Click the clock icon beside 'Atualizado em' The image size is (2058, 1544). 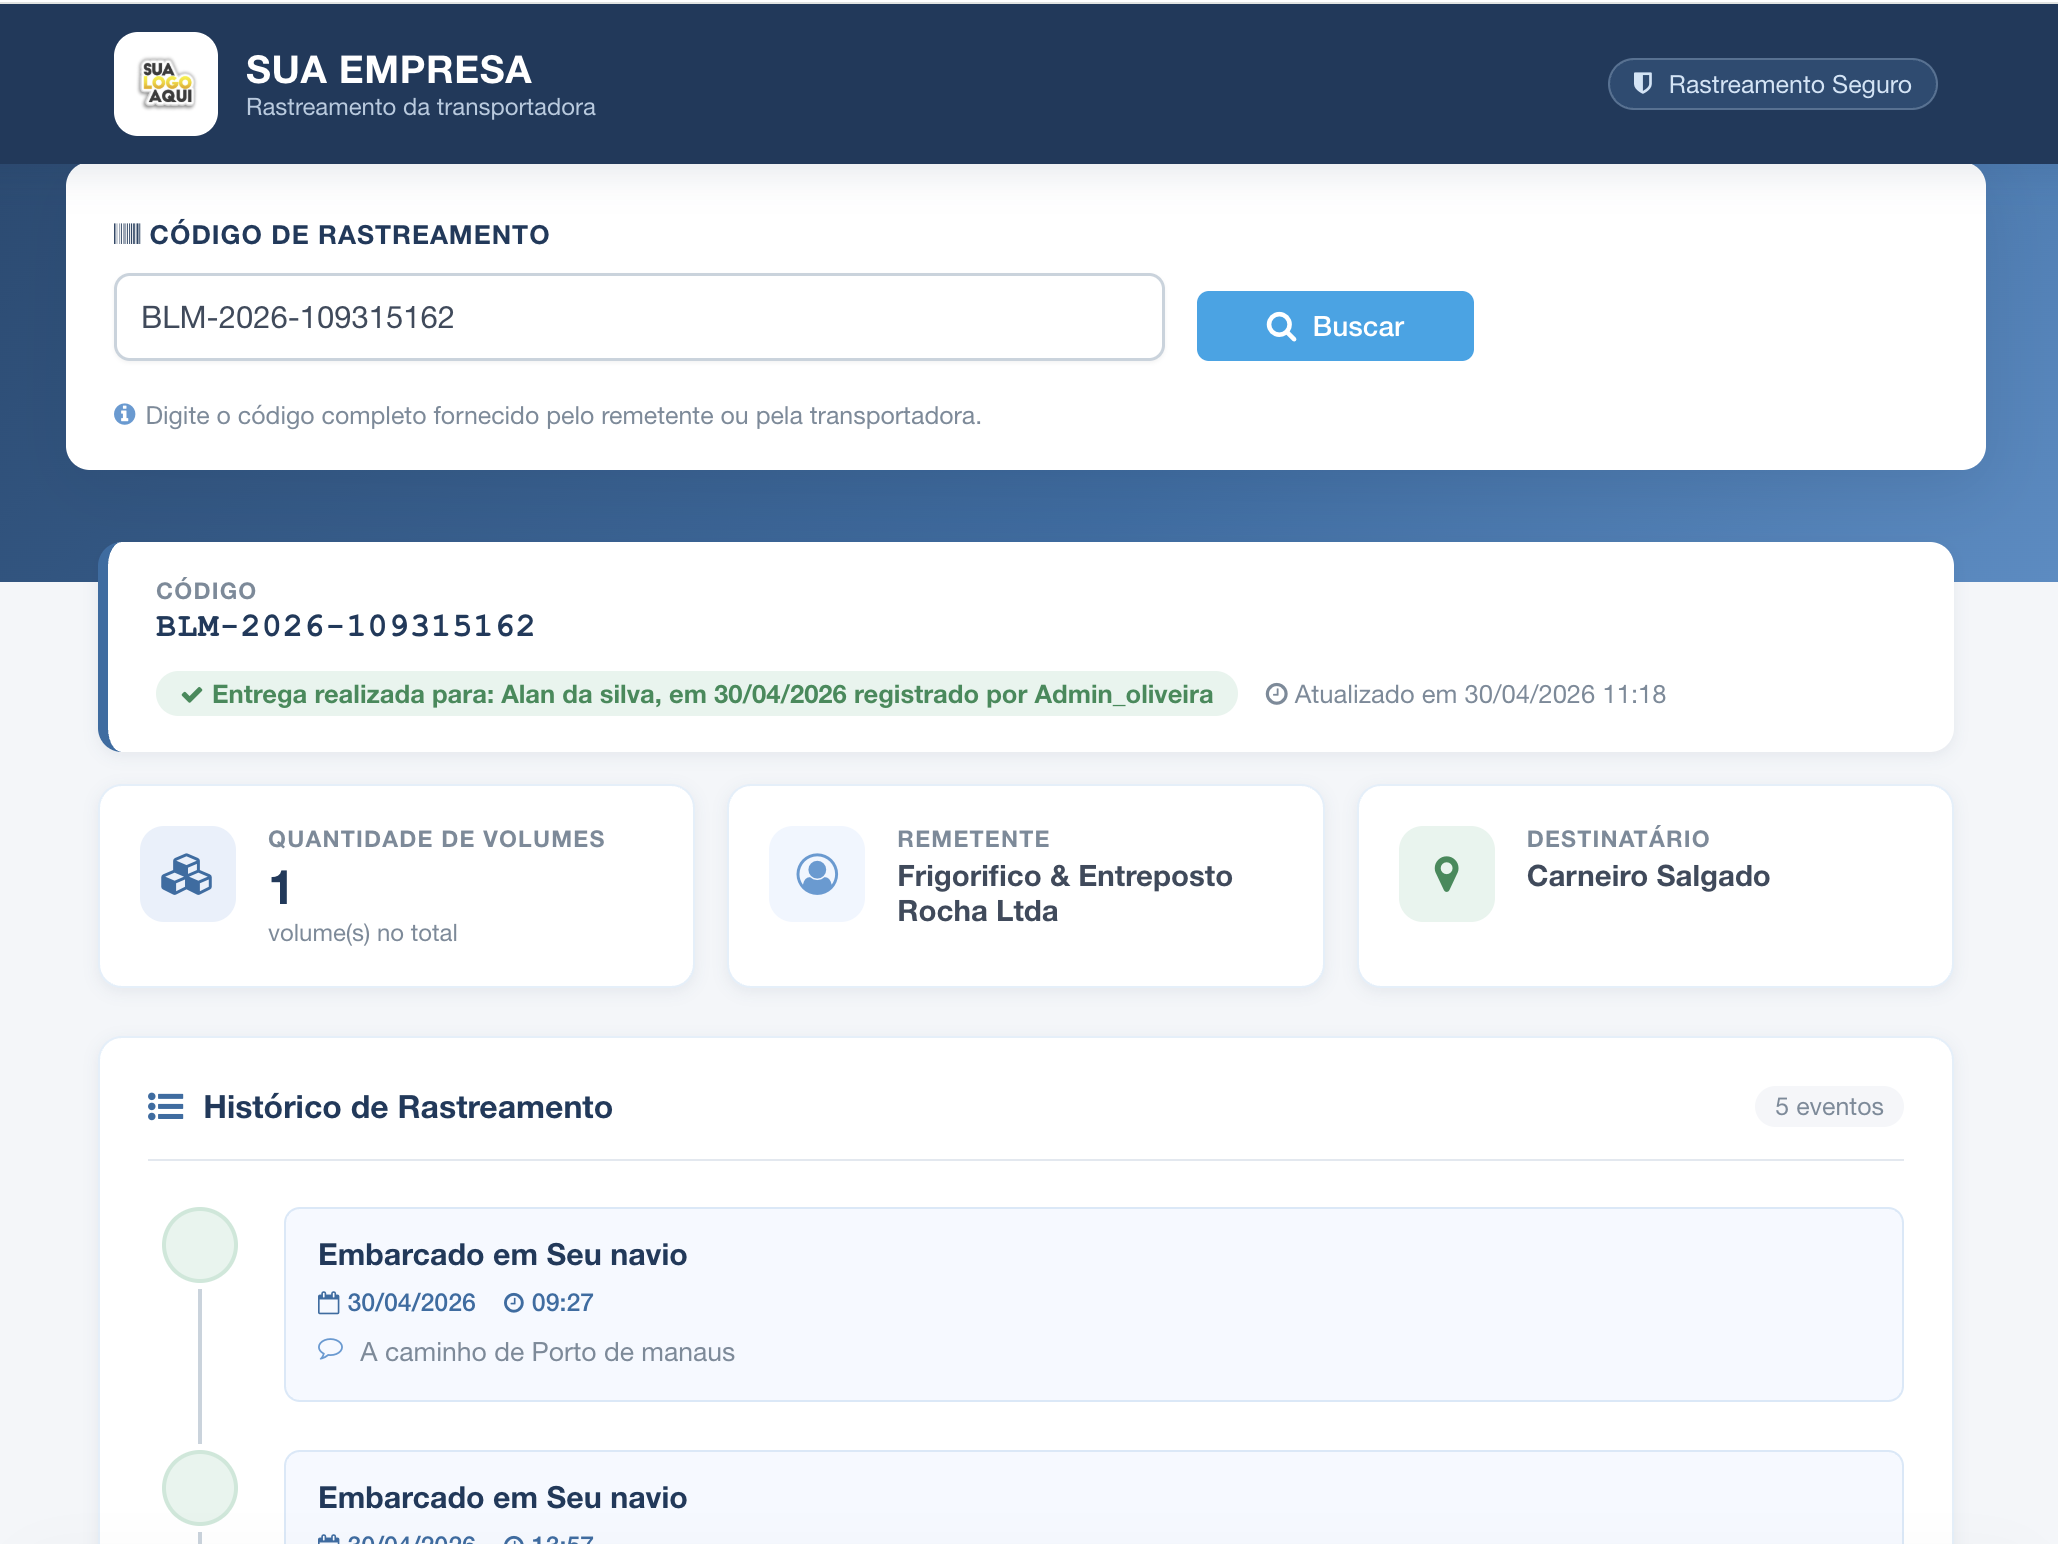1276,694
